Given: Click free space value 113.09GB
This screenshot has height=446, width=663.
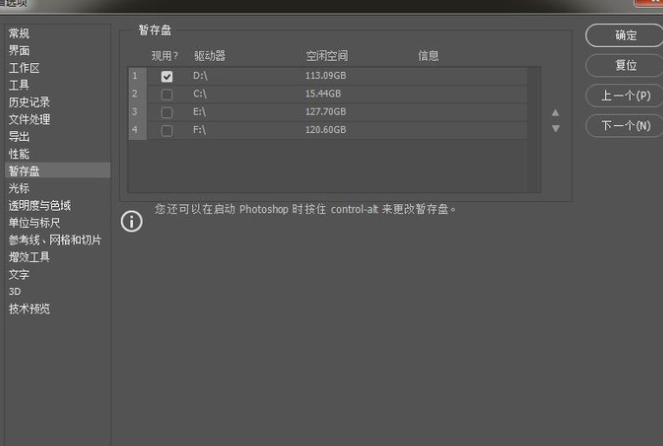Looking at the screenshot, I should pyautogui.click(x=326, y=76).
